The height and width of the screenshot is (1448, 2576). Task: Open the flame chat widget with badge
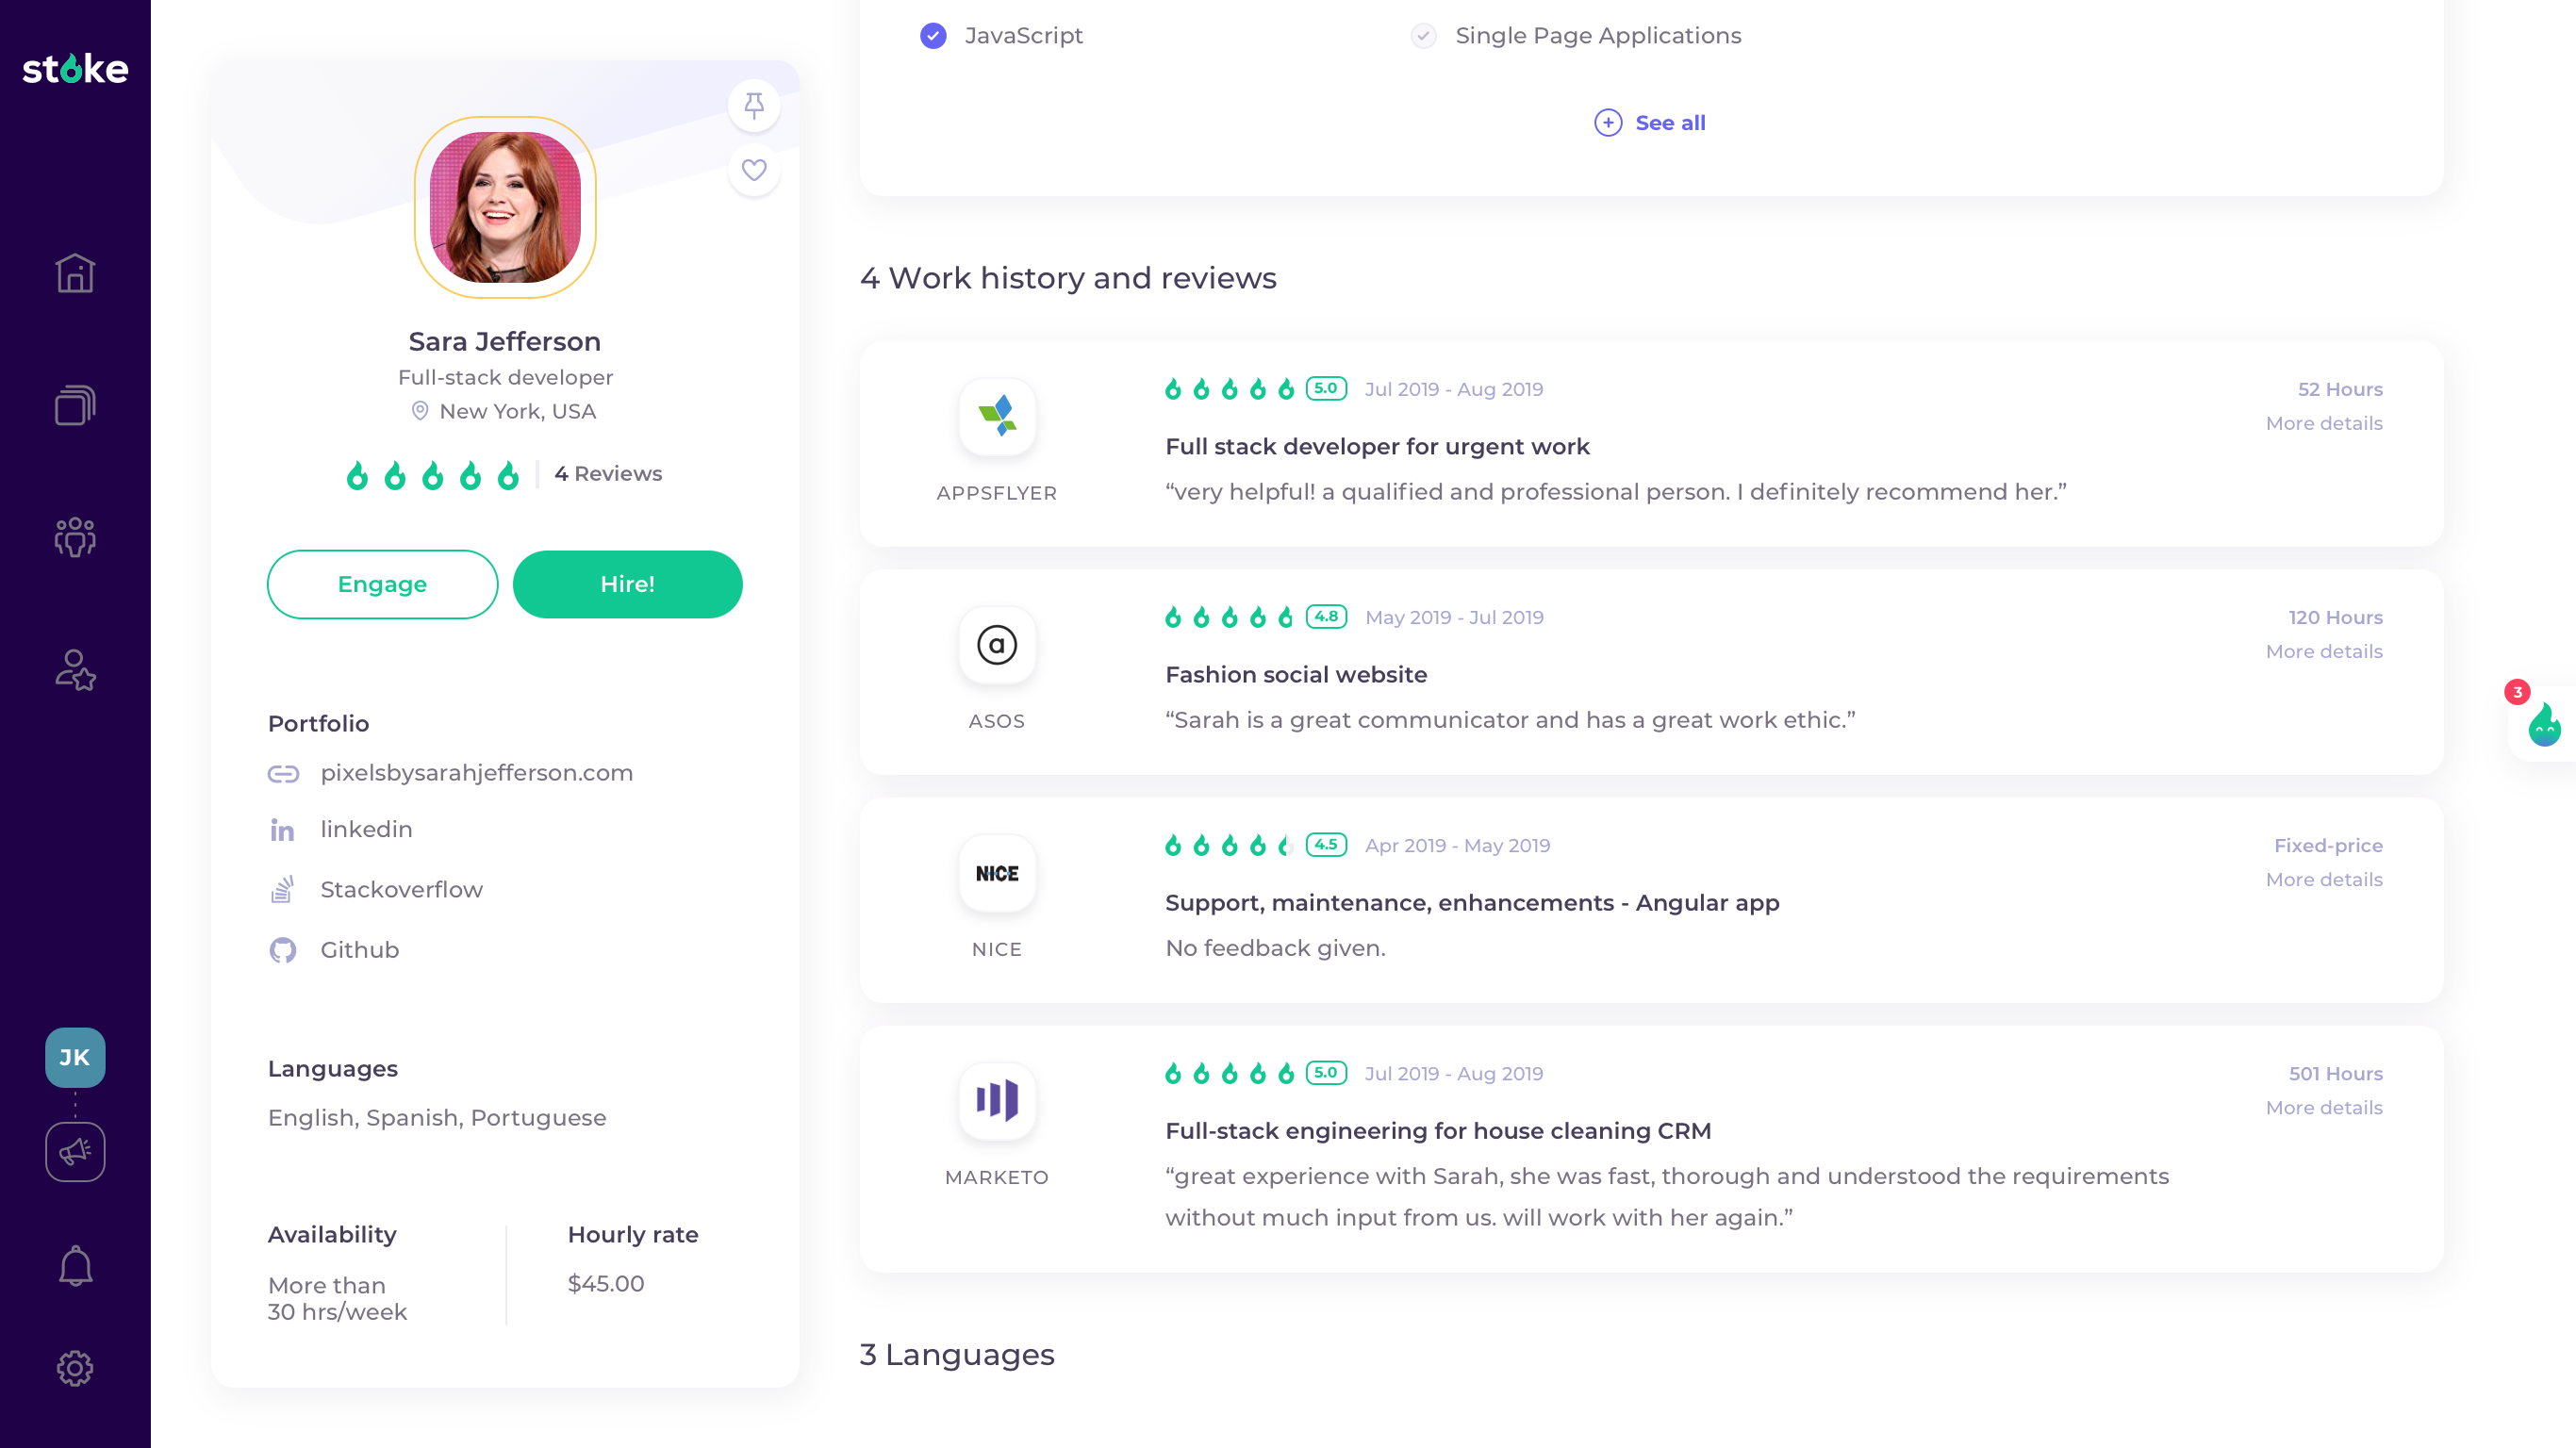2543,724
